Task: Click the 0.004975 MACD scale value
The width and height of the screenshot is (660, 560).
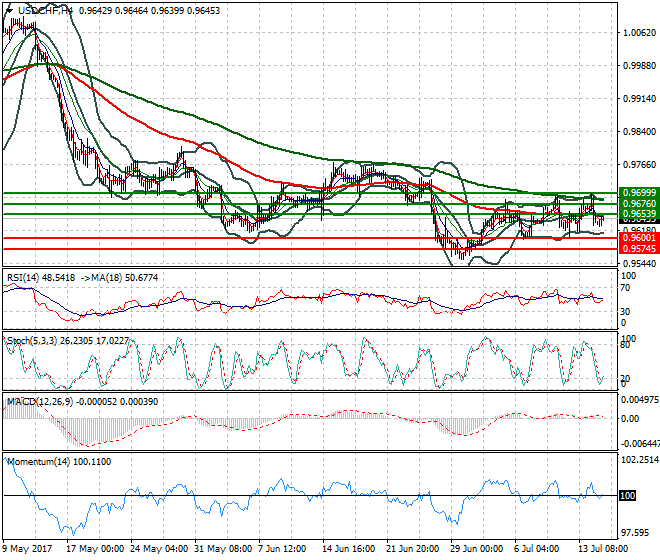Action: pos(640,400)
